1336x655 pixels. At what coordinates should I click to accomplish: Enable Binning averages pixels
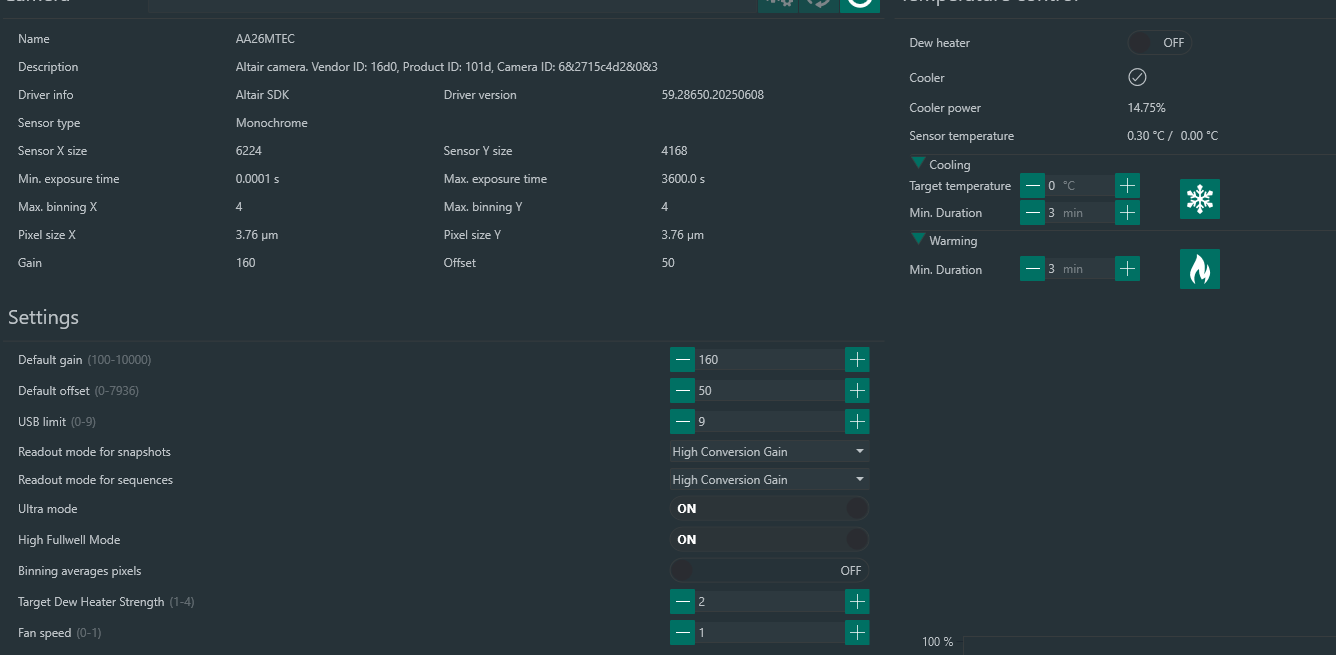click(x=769, y=571)
